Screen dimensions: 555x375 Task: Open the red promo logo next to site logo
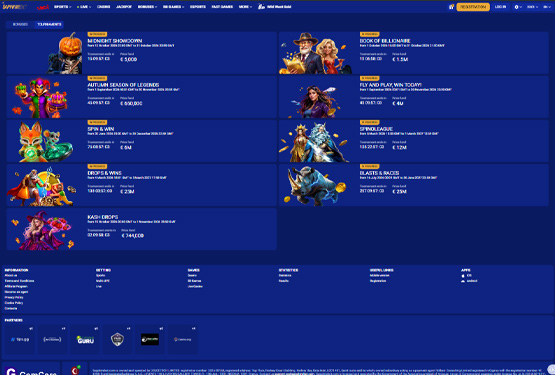tap(42, 7)
